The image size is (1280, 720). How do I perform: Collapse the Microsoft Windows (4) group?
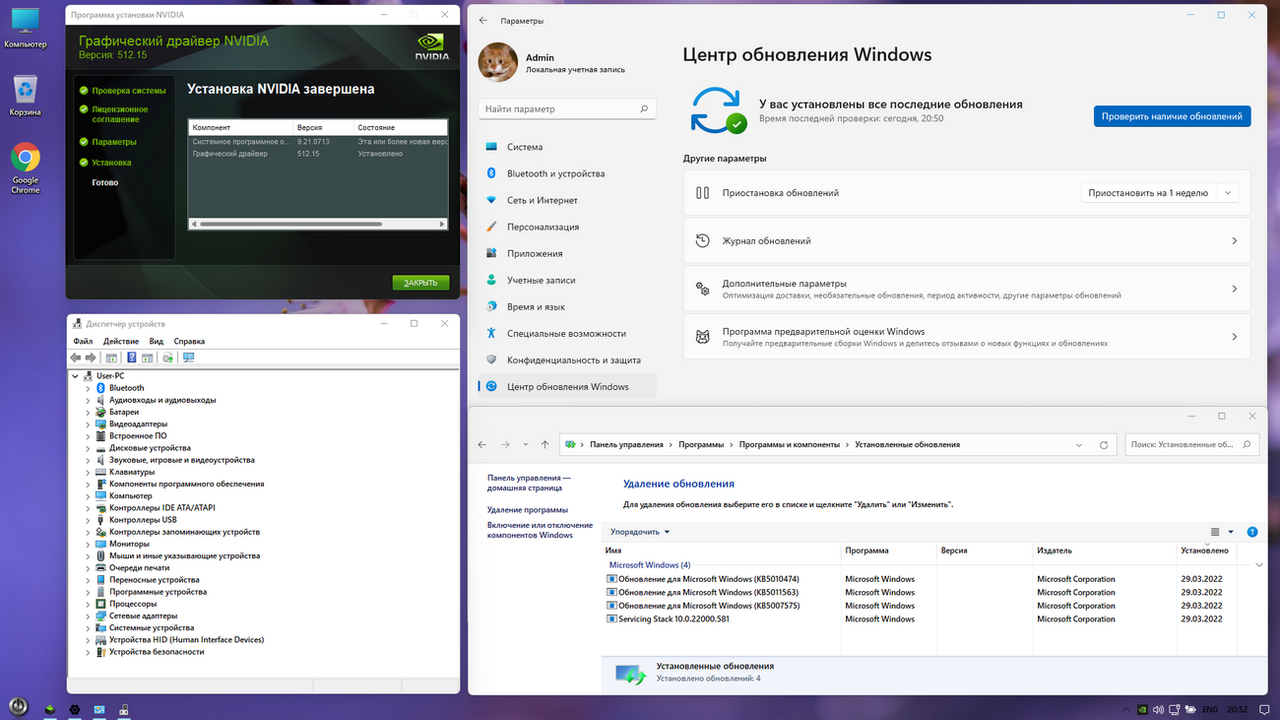point(1259,565)
